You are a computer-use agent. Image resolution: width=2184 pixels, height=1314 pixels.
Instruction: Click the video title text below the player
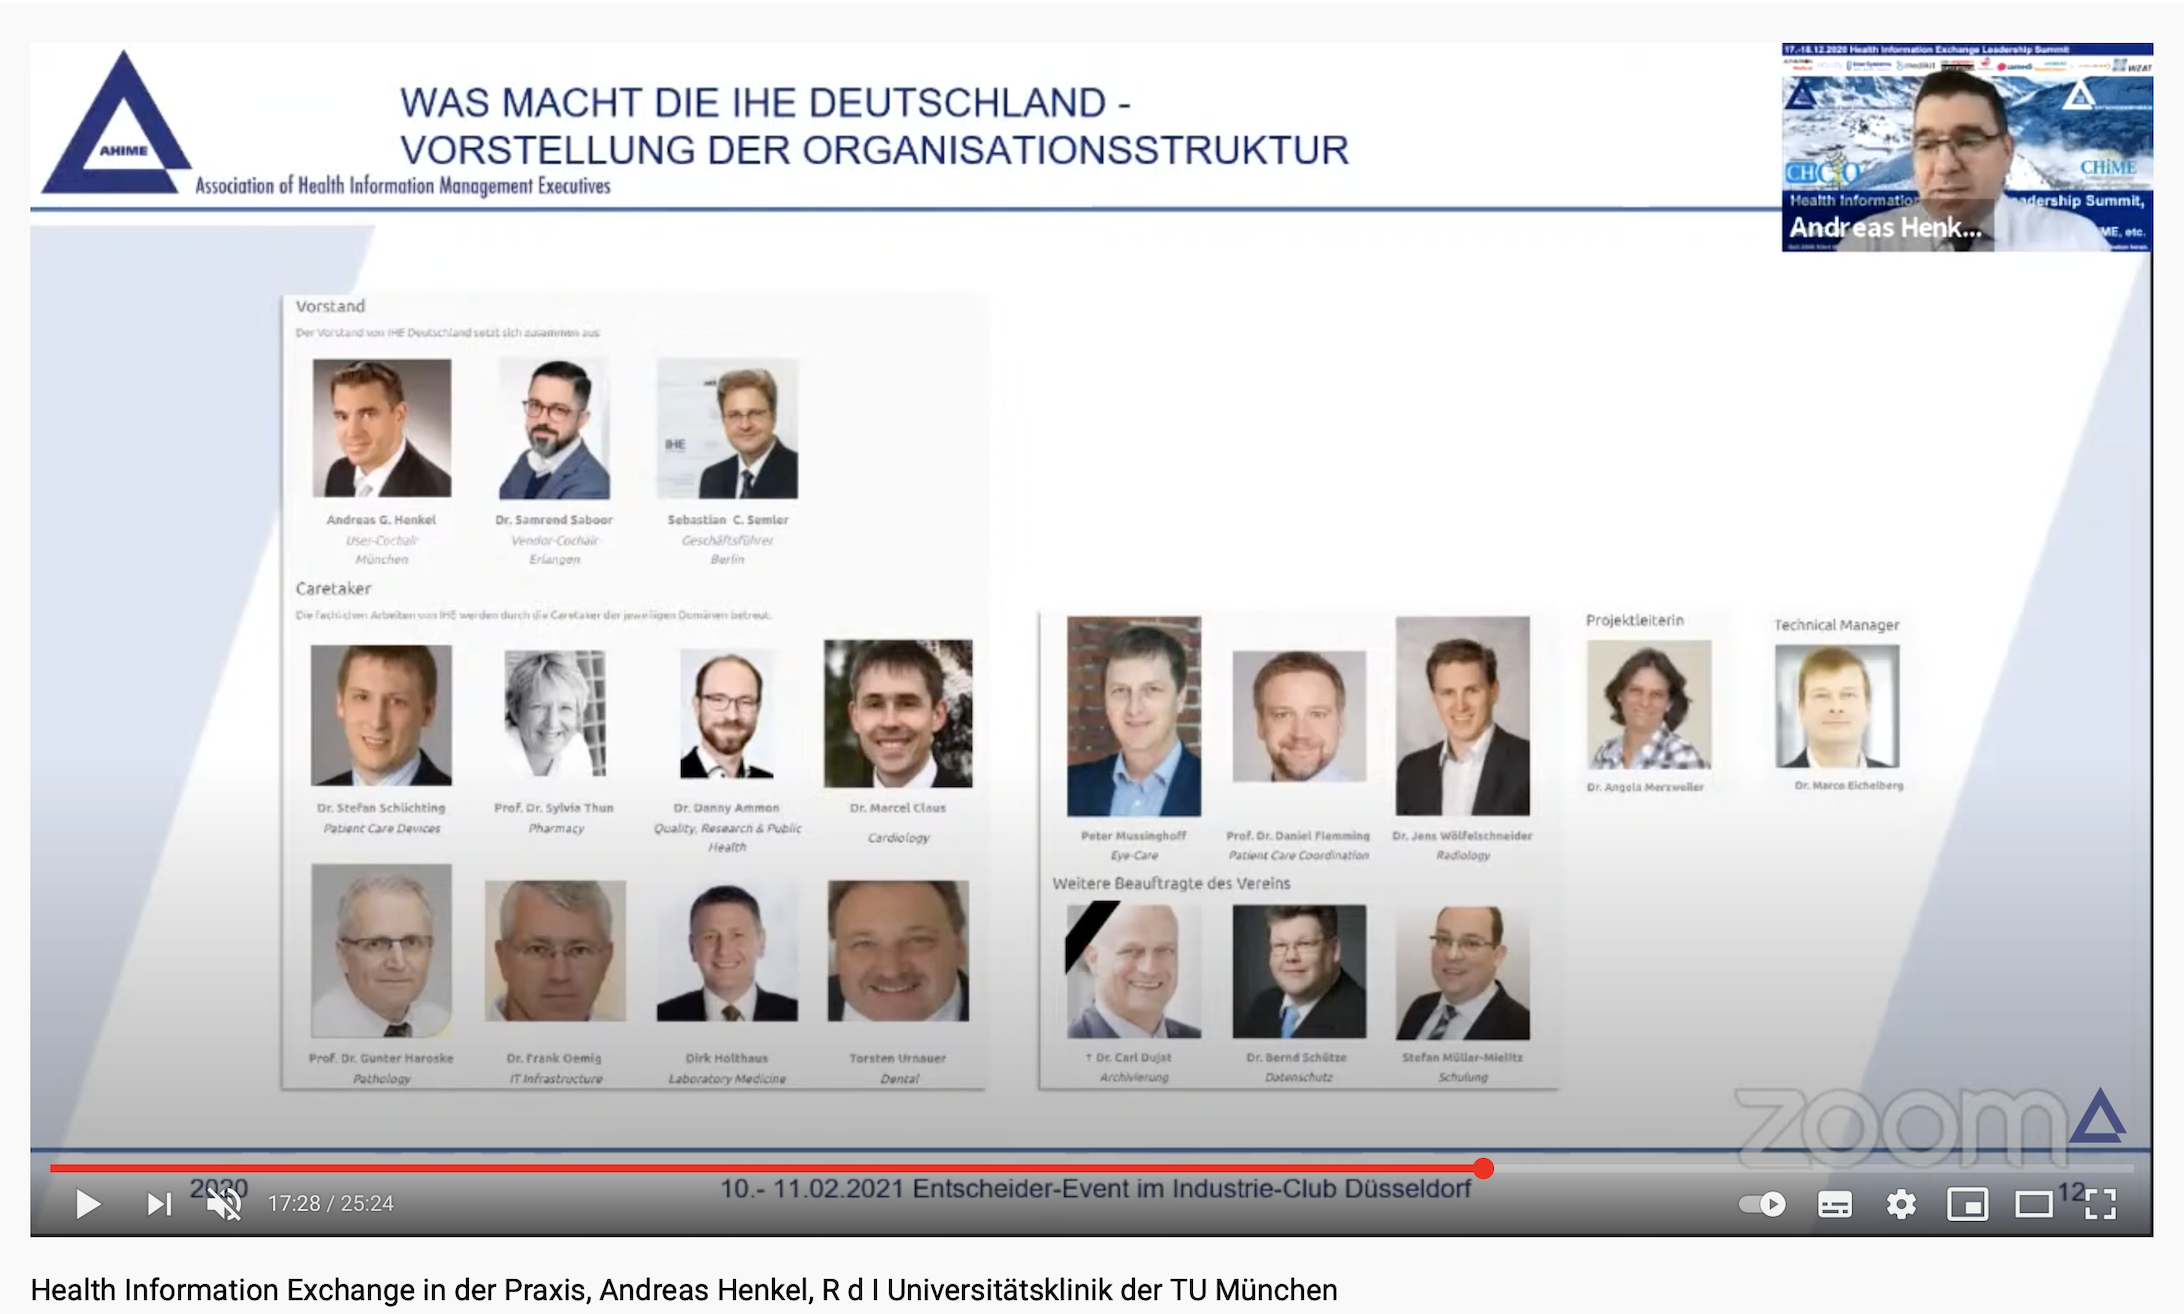pos(684,1290)
